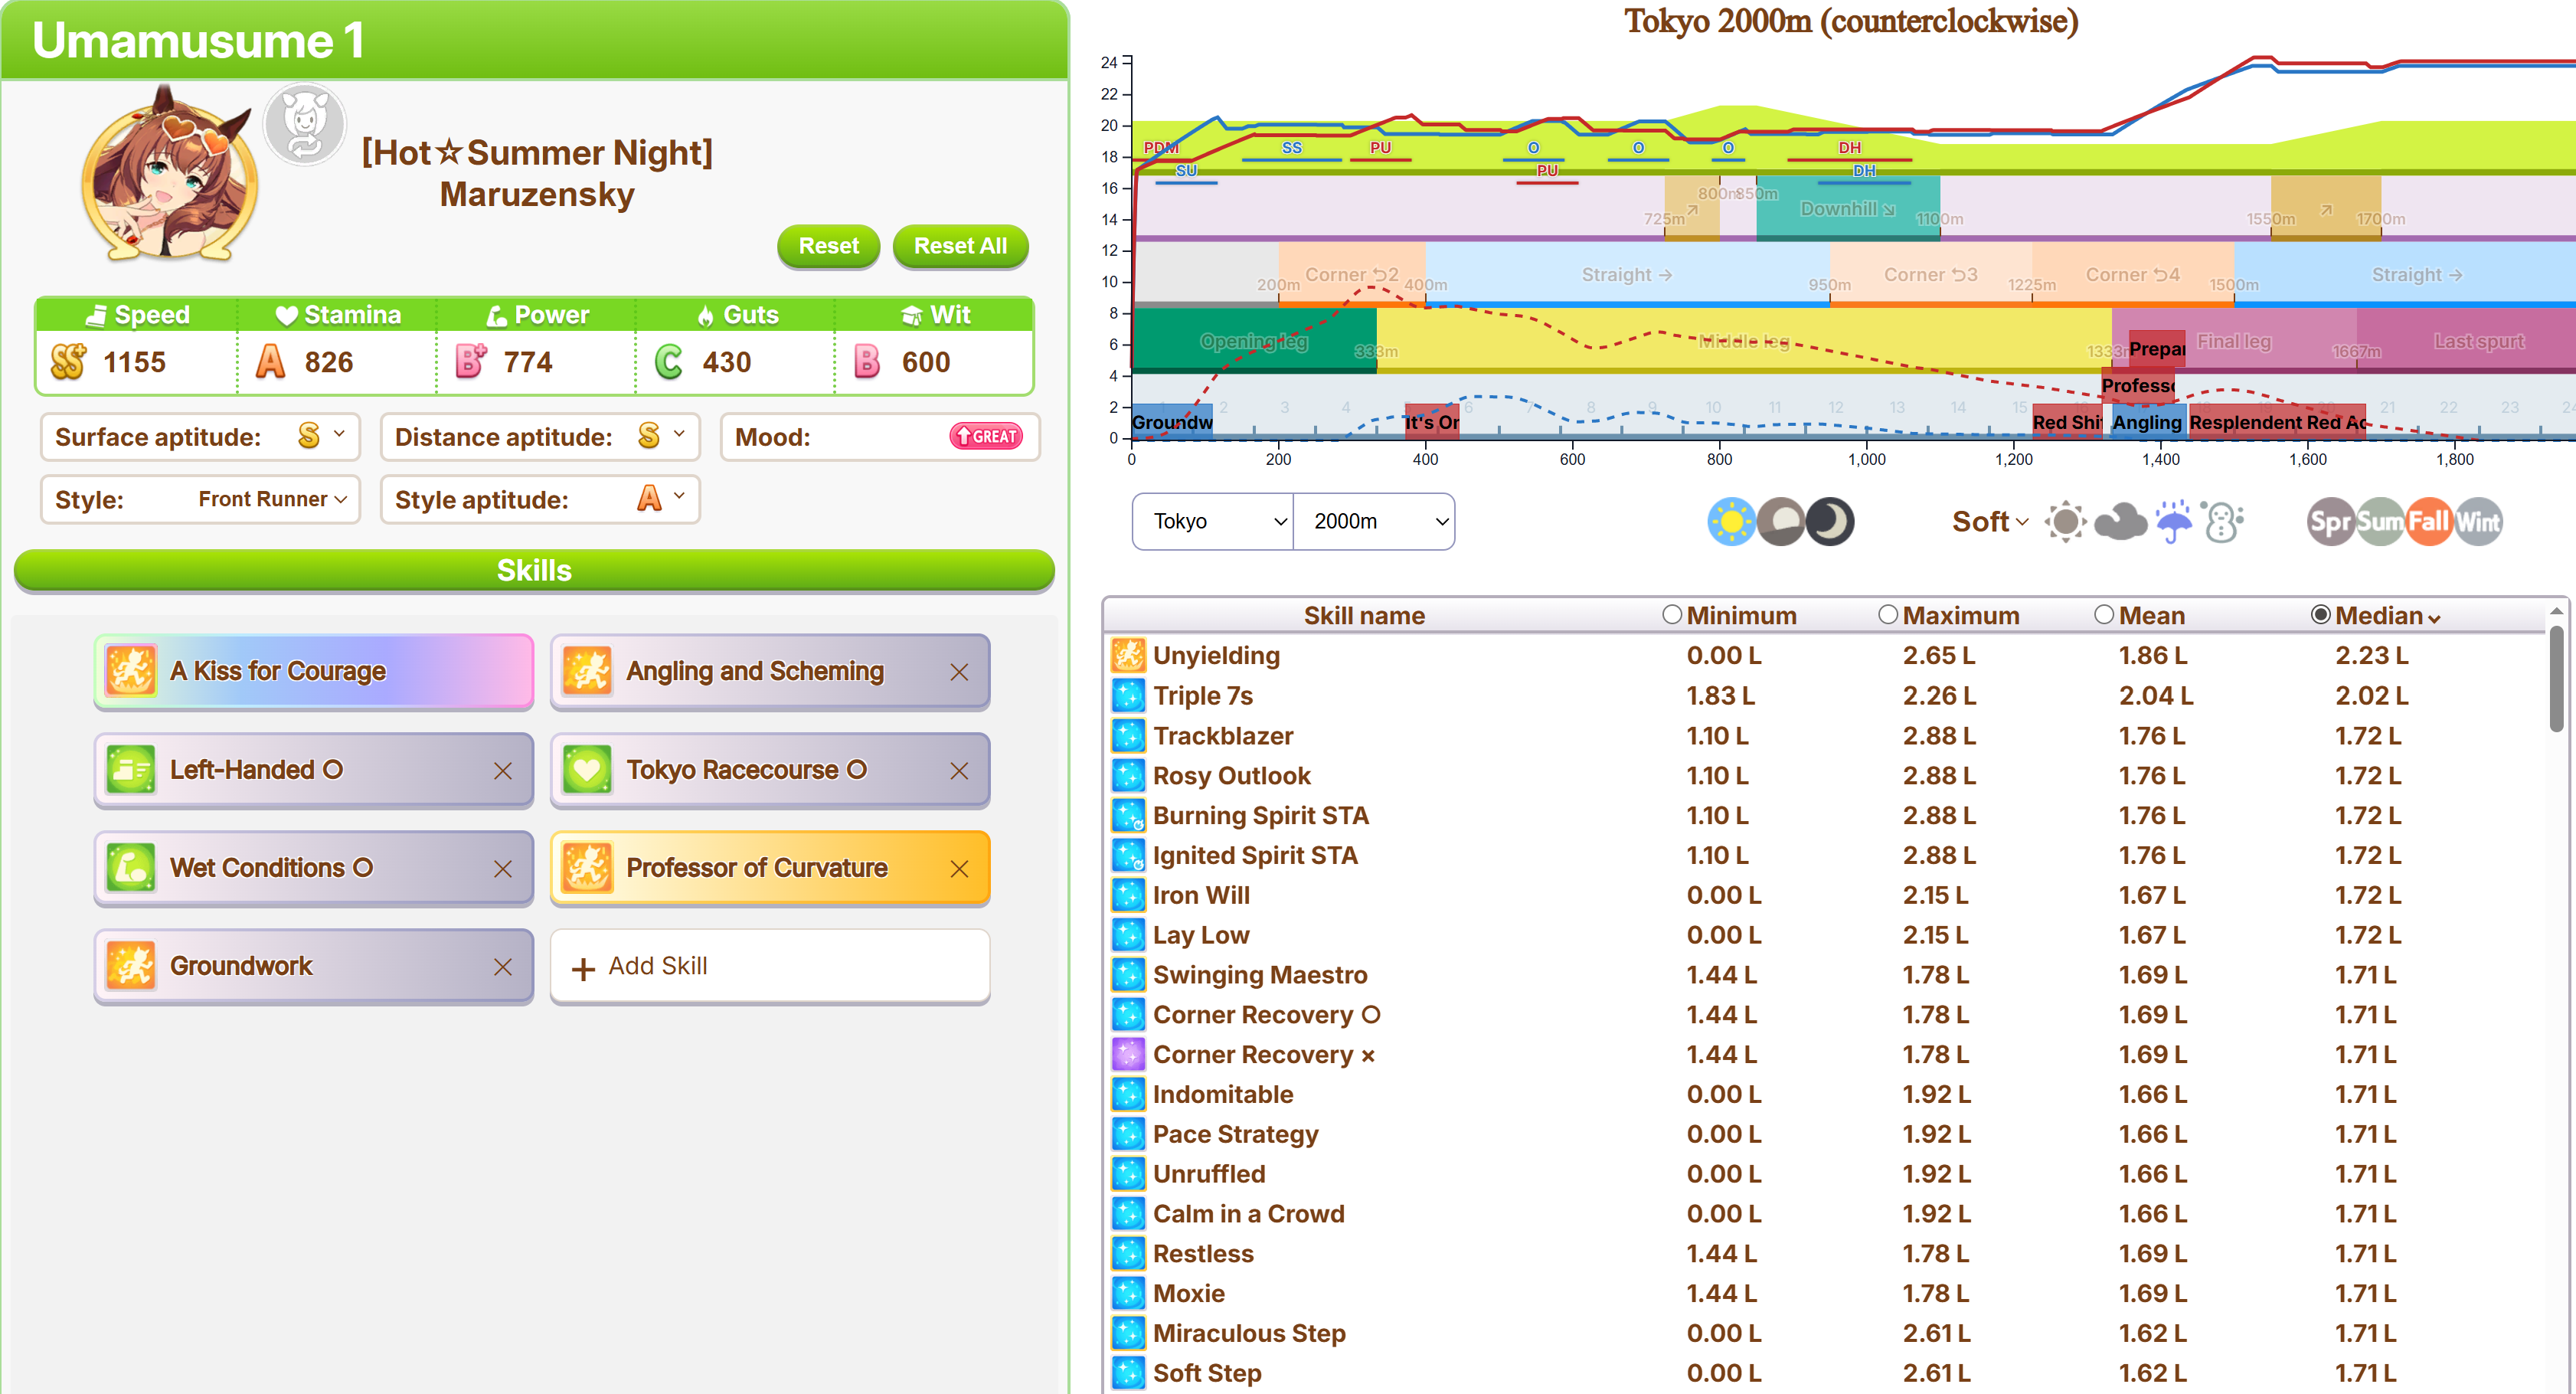Select the night moon time icon
2576x1394 pixels.
coord(1831,521)
